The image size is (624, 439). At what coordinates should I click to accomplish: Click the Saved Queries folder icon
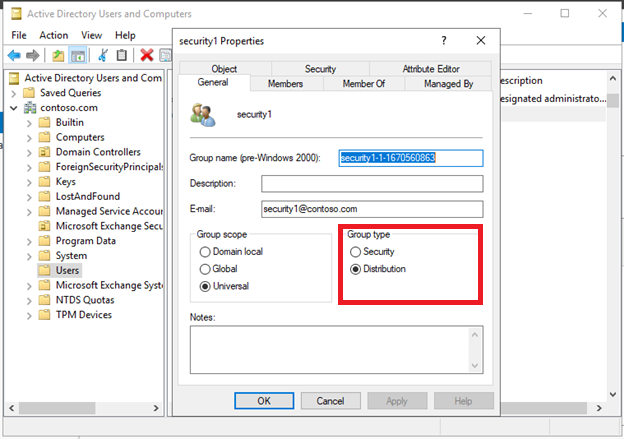pos(29,93)
